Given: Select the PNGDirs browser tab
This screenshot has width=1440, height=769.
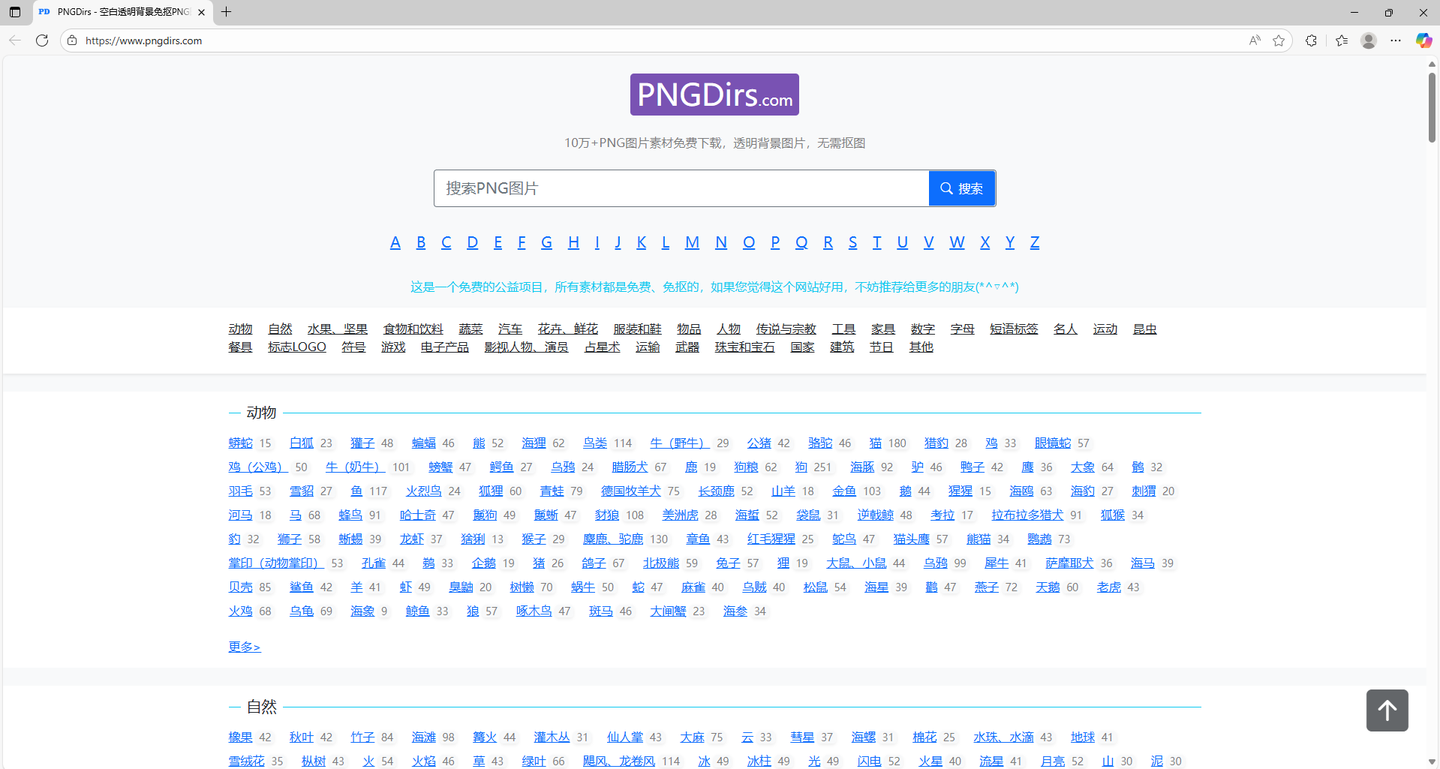Looking at the screenshot, I should coord(122,12).
